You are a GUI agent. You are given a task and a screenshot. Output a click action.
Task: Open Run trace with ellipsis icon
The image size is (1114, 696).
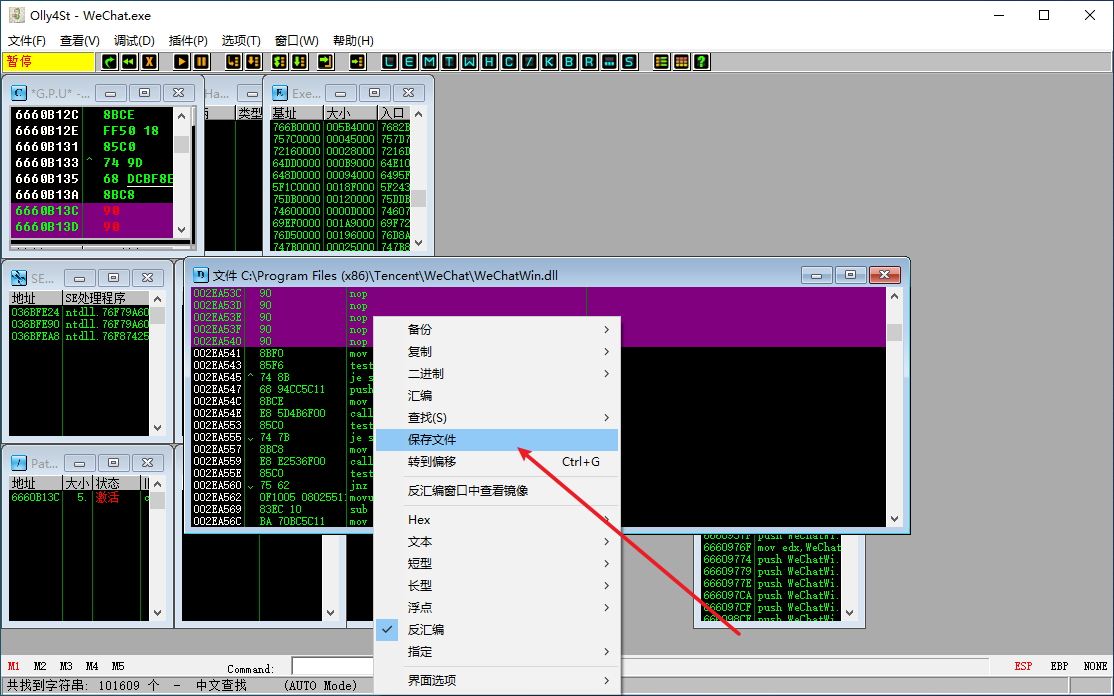pyautogui.click(x=609, y=62)
